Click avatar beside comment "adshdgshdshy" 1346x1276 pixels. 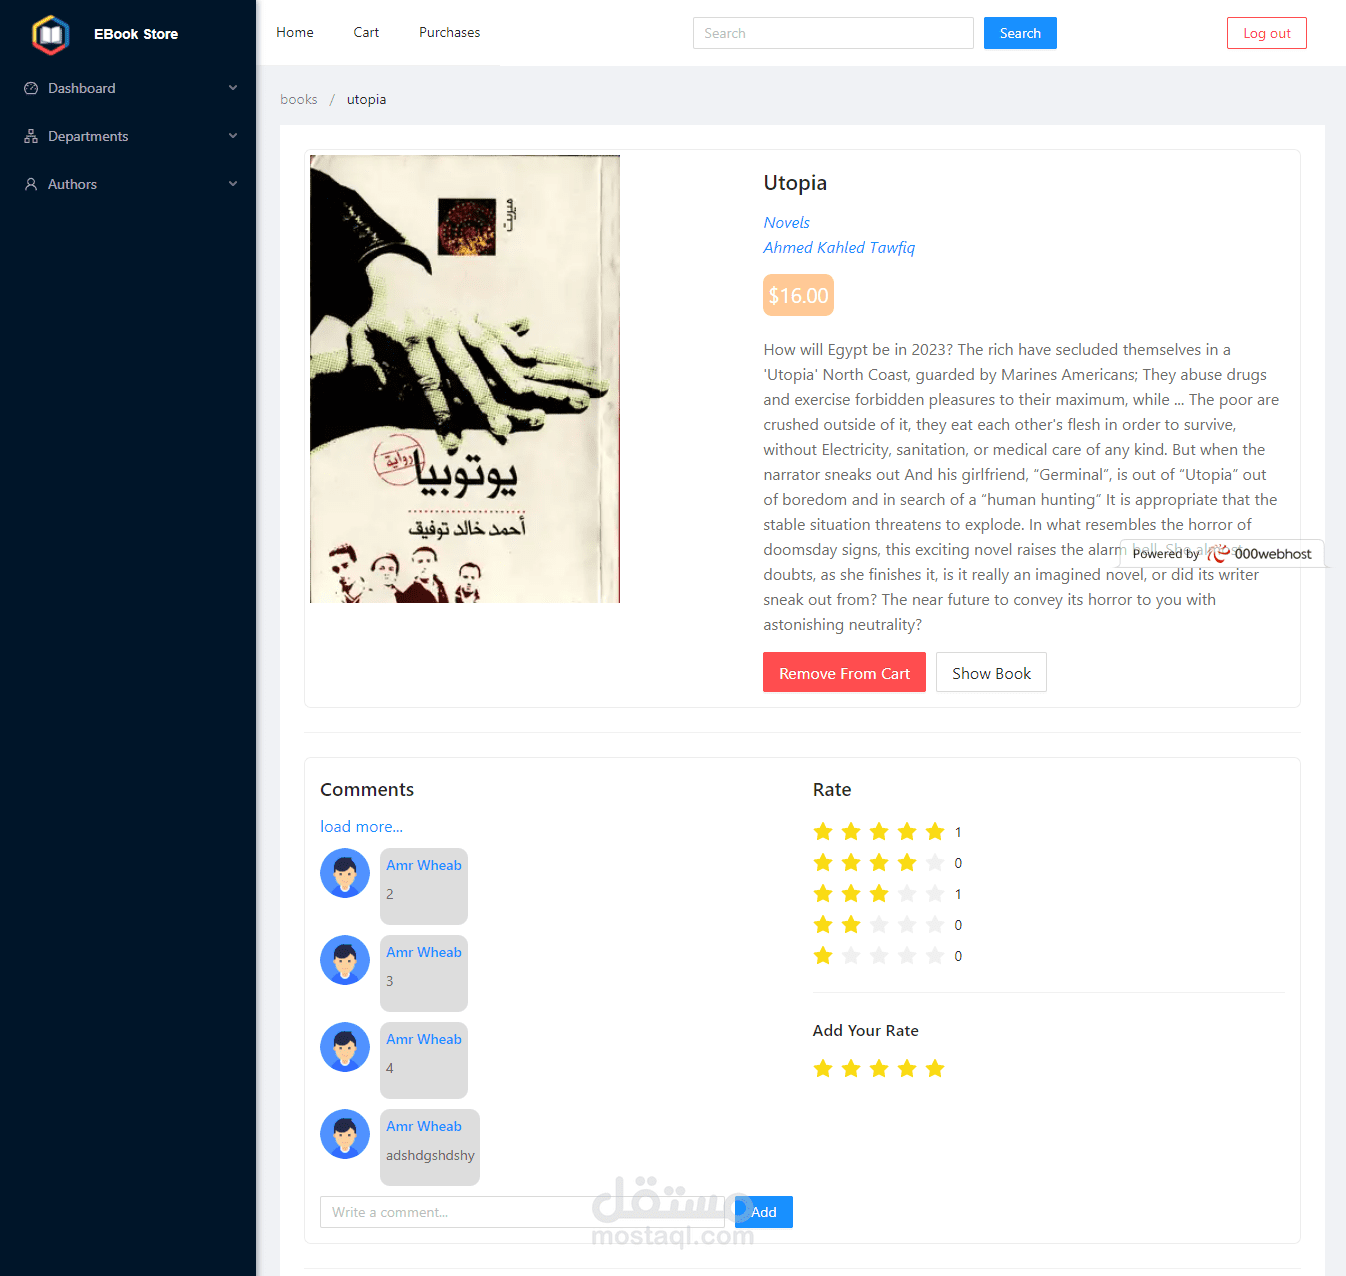click(x=345, y=1134)
